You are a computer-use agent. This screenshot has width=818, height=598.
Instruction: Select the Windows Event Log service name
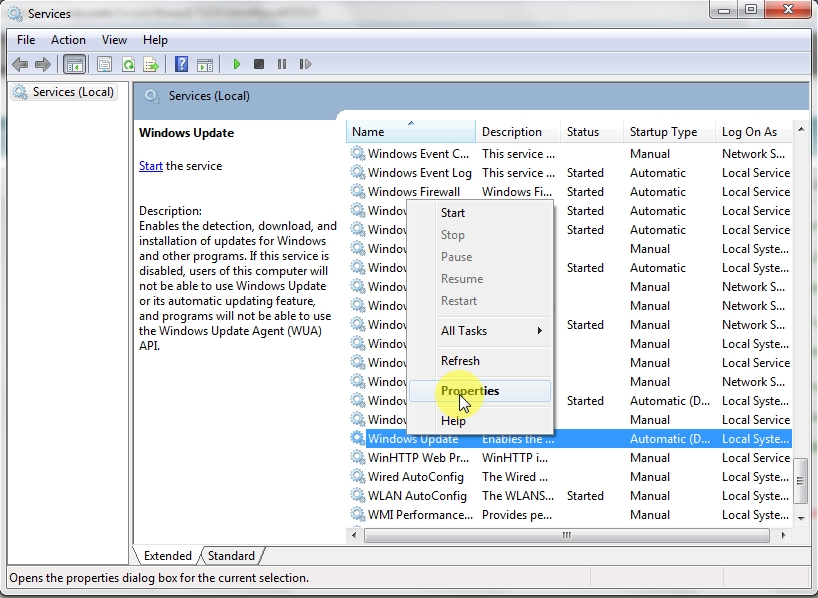coord(419,173)
